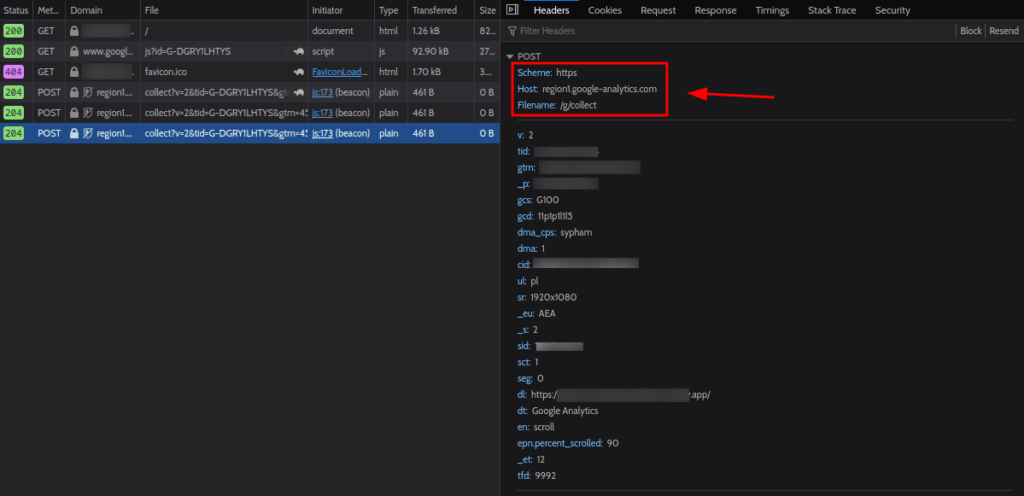Screen dimensions: 1024x496
Task: Open the Cookies tab
Action: (x=605, y=10)
